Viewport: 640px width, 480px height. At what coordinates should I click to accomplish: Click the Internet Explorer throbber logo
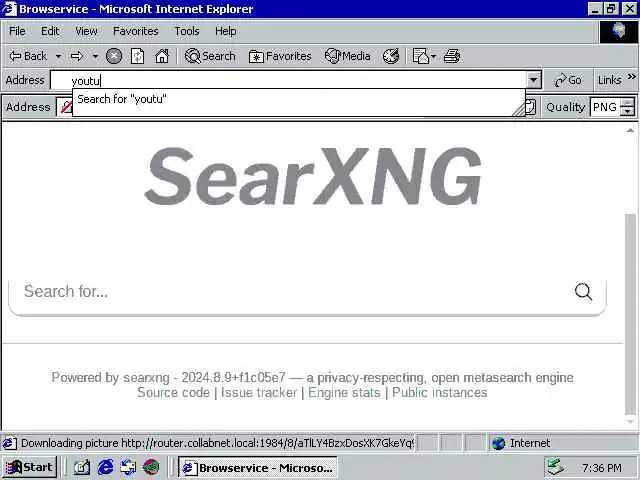619,32
